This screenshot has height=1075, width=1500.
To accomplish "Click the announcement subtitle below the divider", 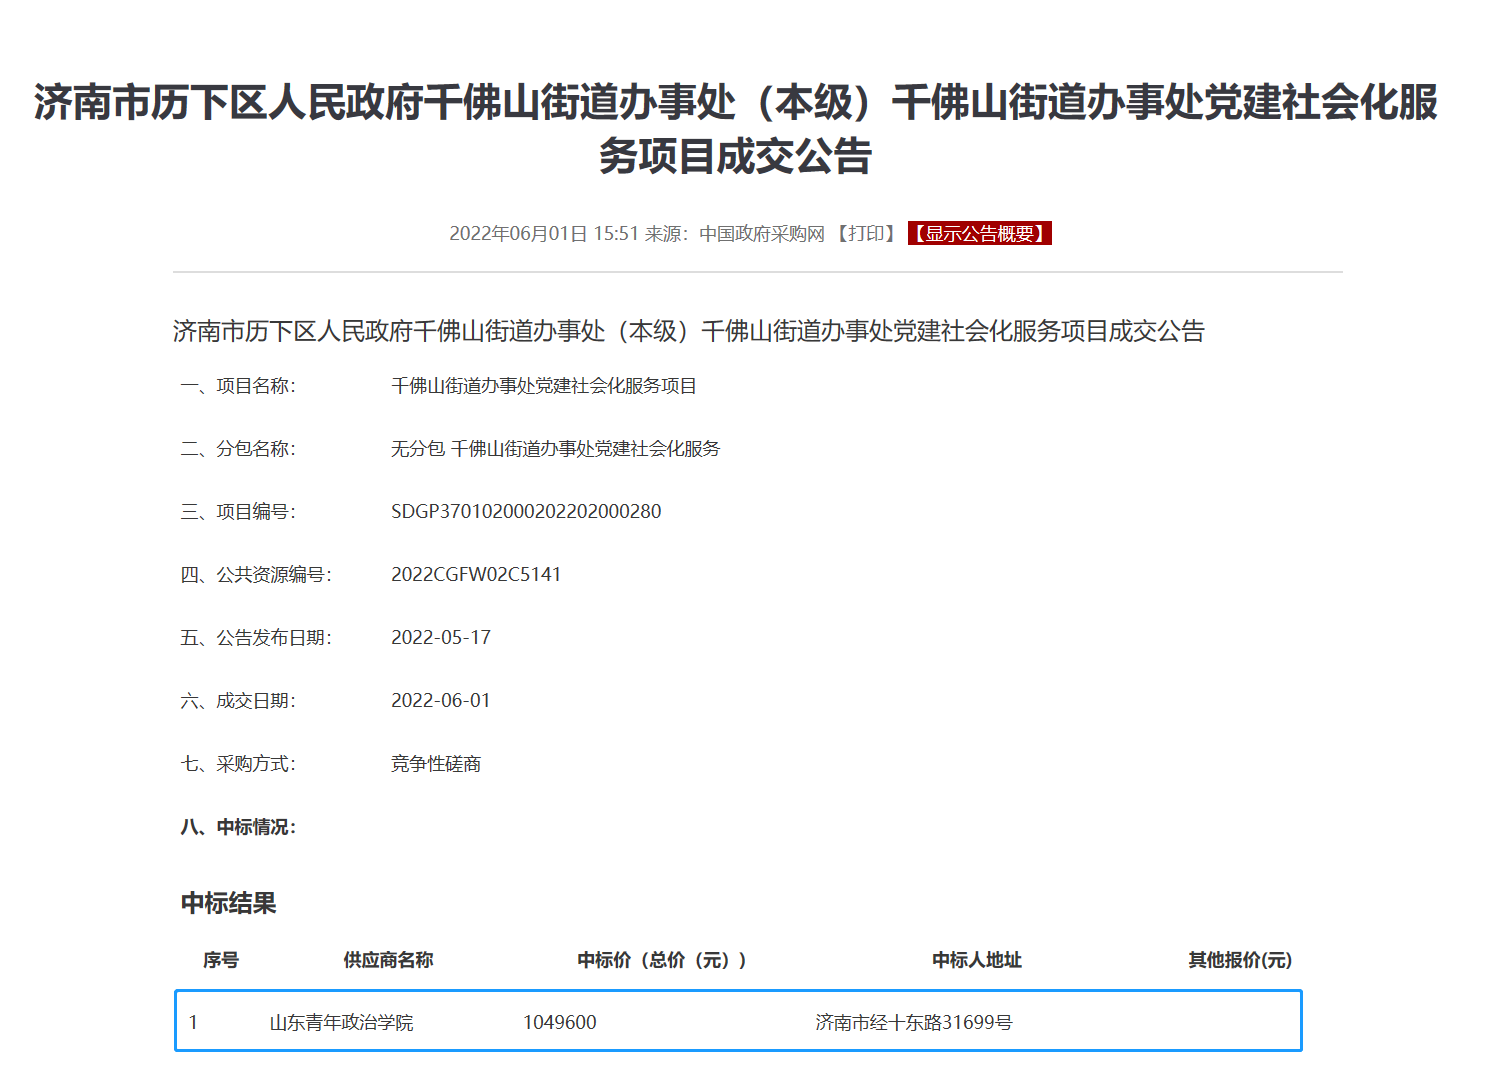I will (x=688, y=331).
